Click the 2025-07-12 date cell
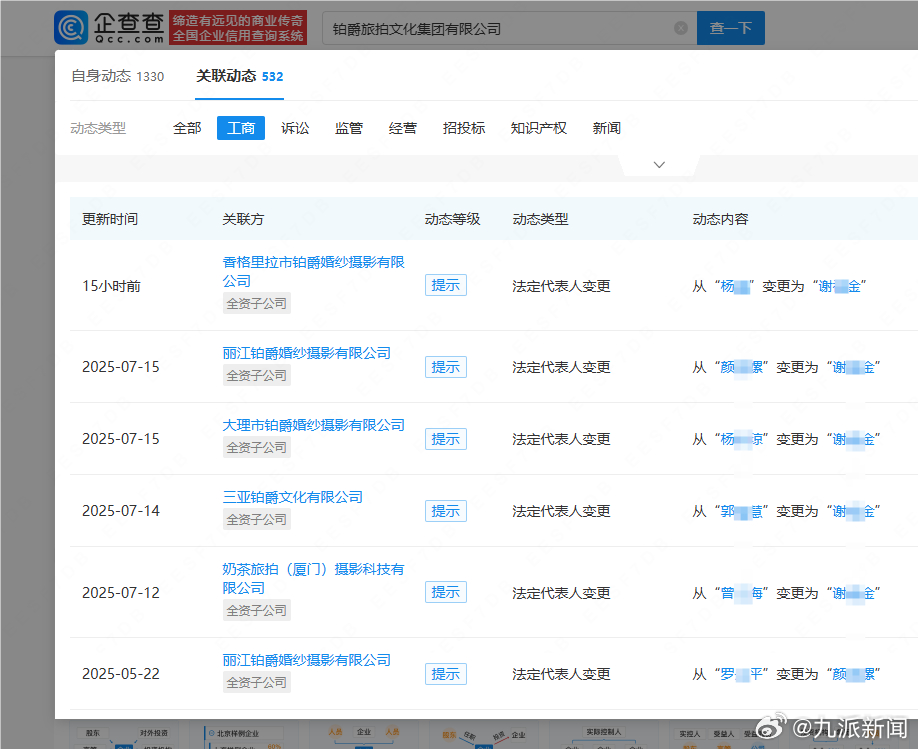 [x=121, y=593]
